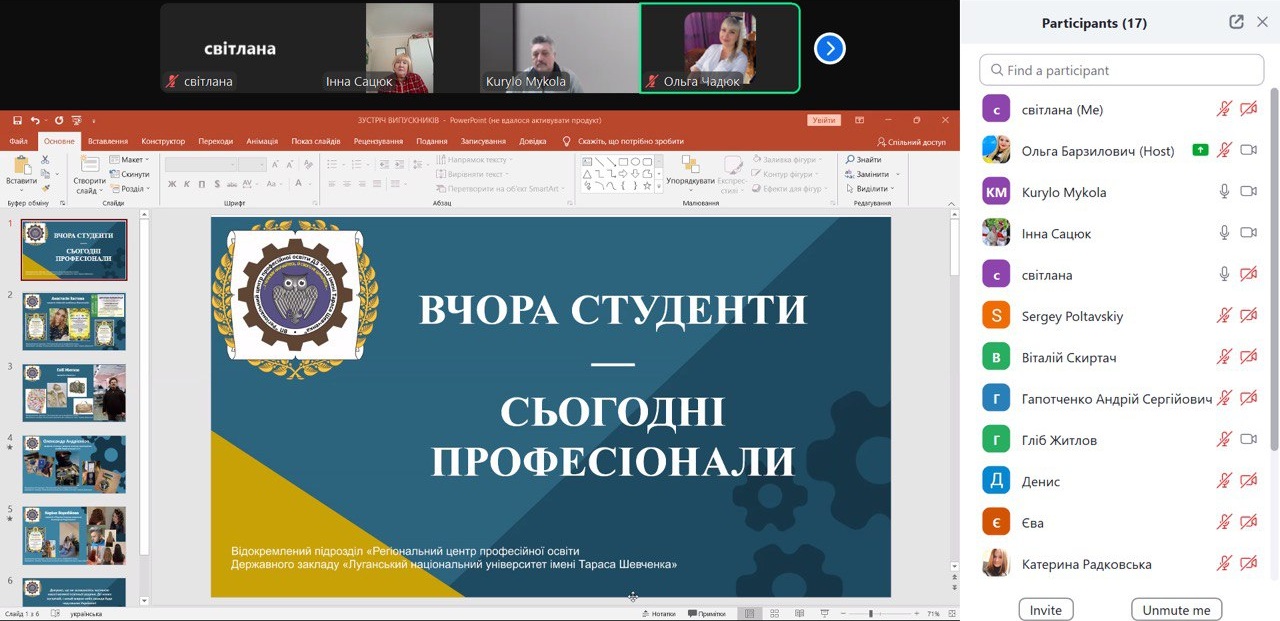Switch to the Вставлення ribbon tab

tap(108, 141)
